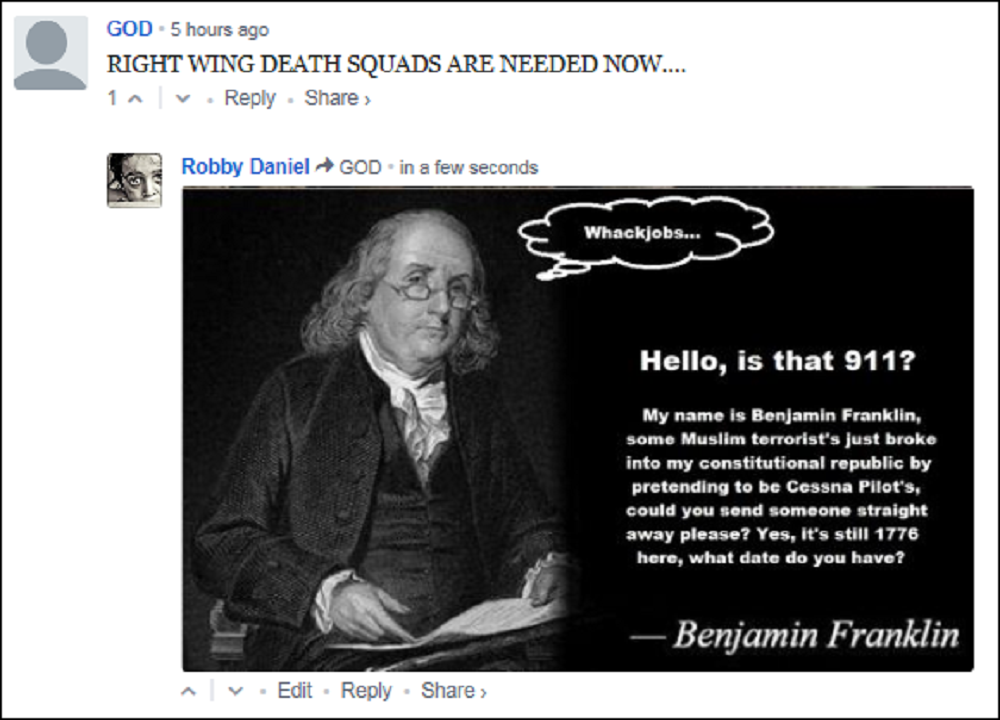Viewport: 1000px width, 720px height.
Task: Expand Share options under Robby Daniel's reply
Action: [454, 691]
